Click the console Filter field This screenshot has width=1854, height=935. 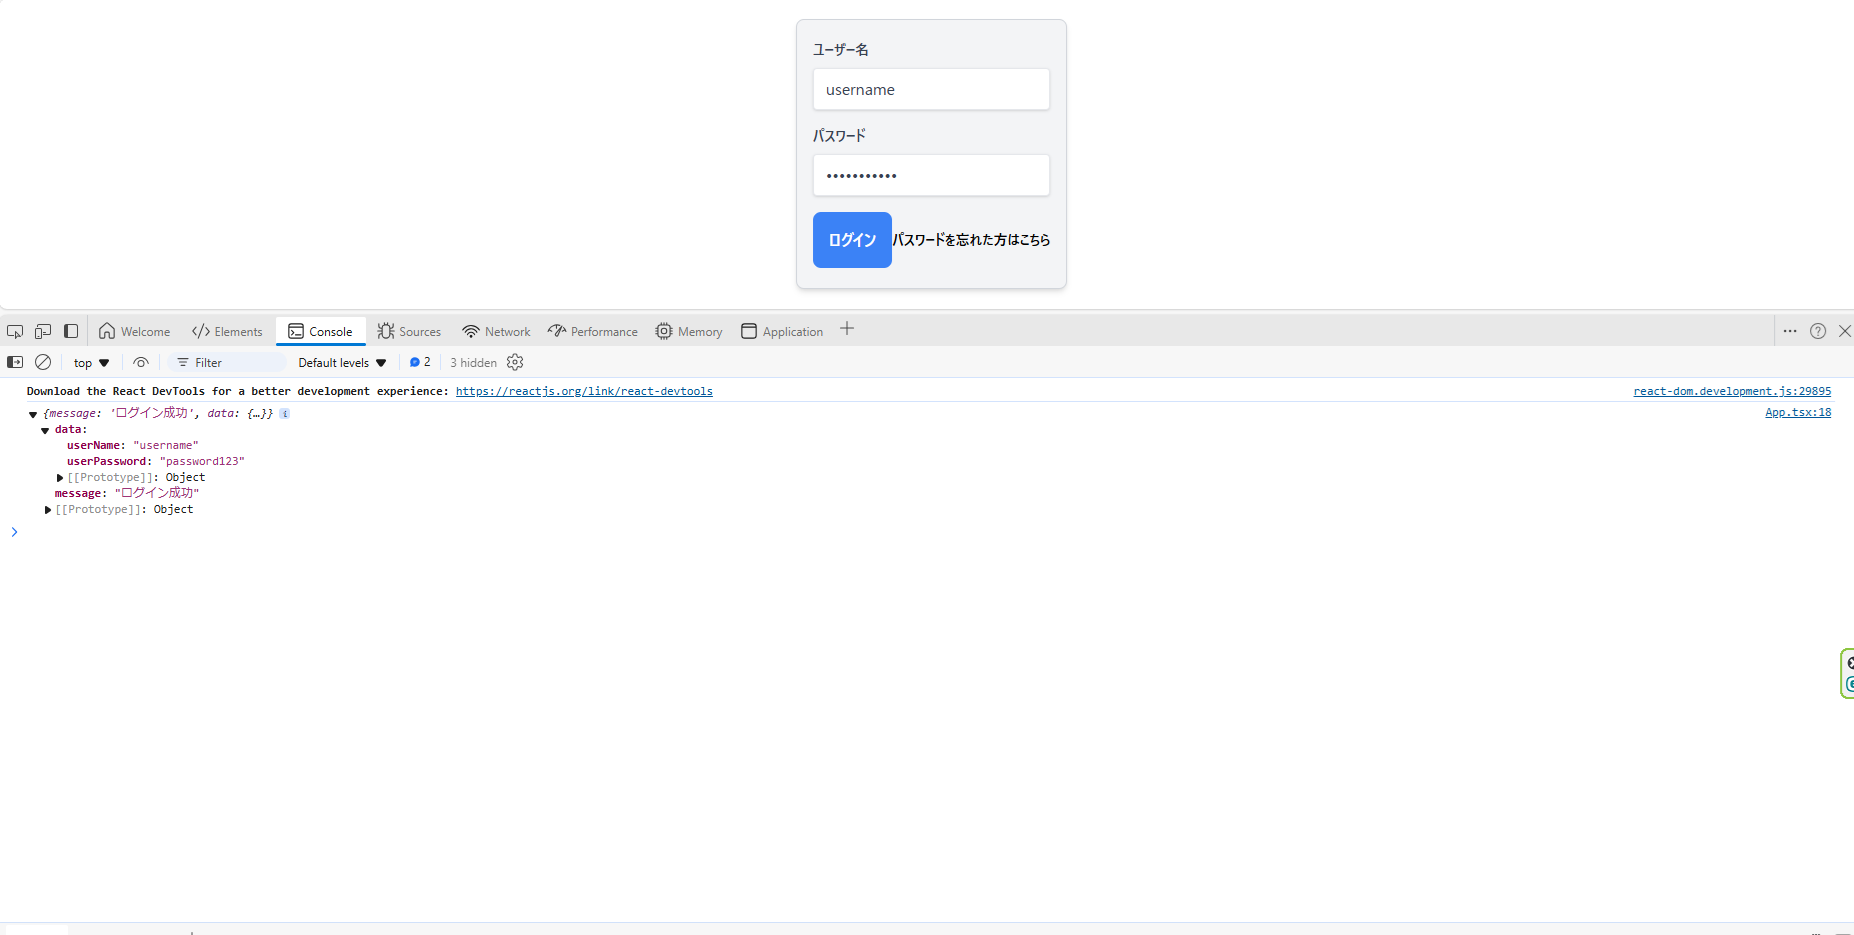[228, 363]
